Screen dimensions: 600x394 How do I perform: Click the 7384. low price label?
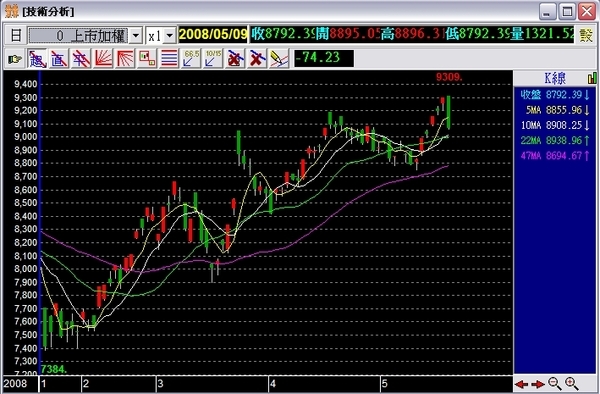[54, 370]
